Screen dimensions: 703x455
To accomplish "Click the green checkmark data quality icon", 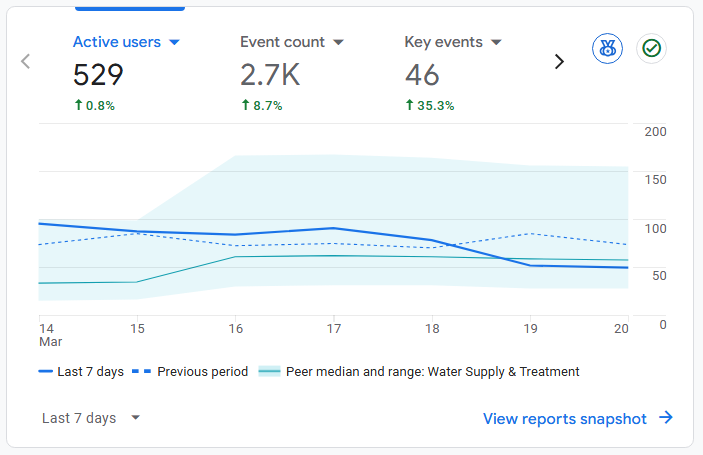I will (651, 48).
